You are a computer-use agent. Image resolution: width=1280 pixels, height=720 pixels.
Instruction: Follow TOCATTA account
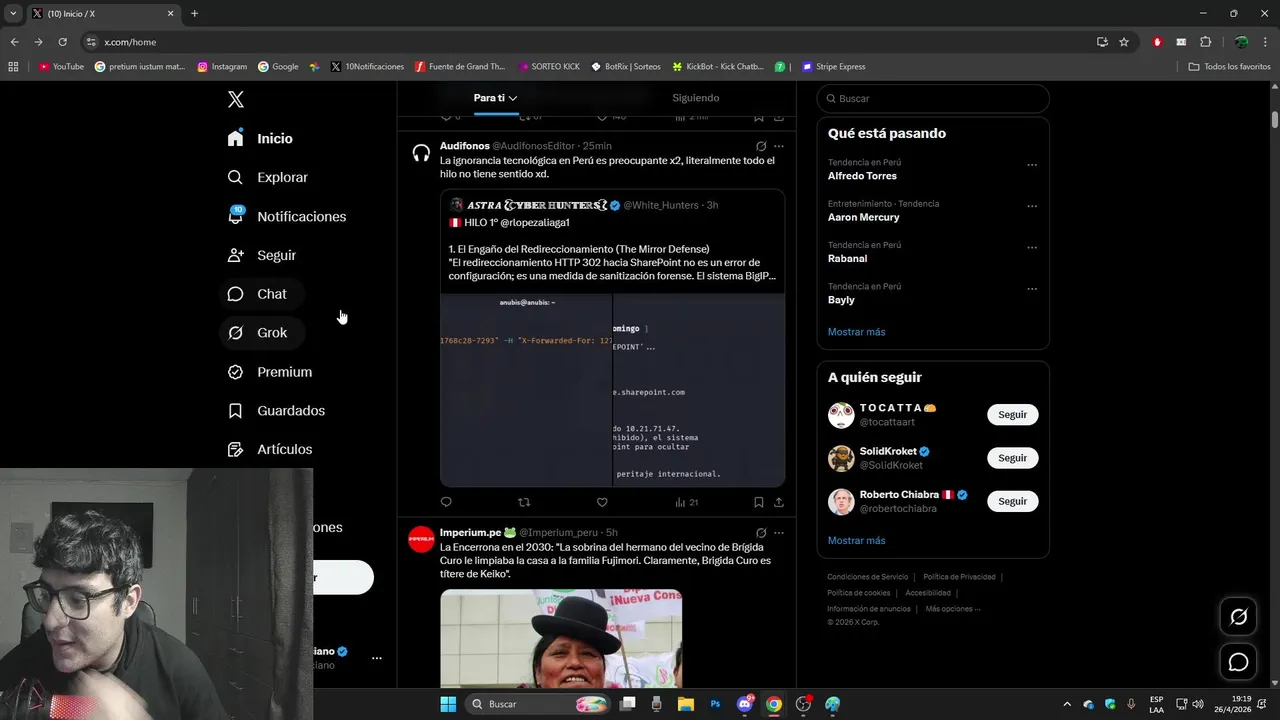point(1012,415)
